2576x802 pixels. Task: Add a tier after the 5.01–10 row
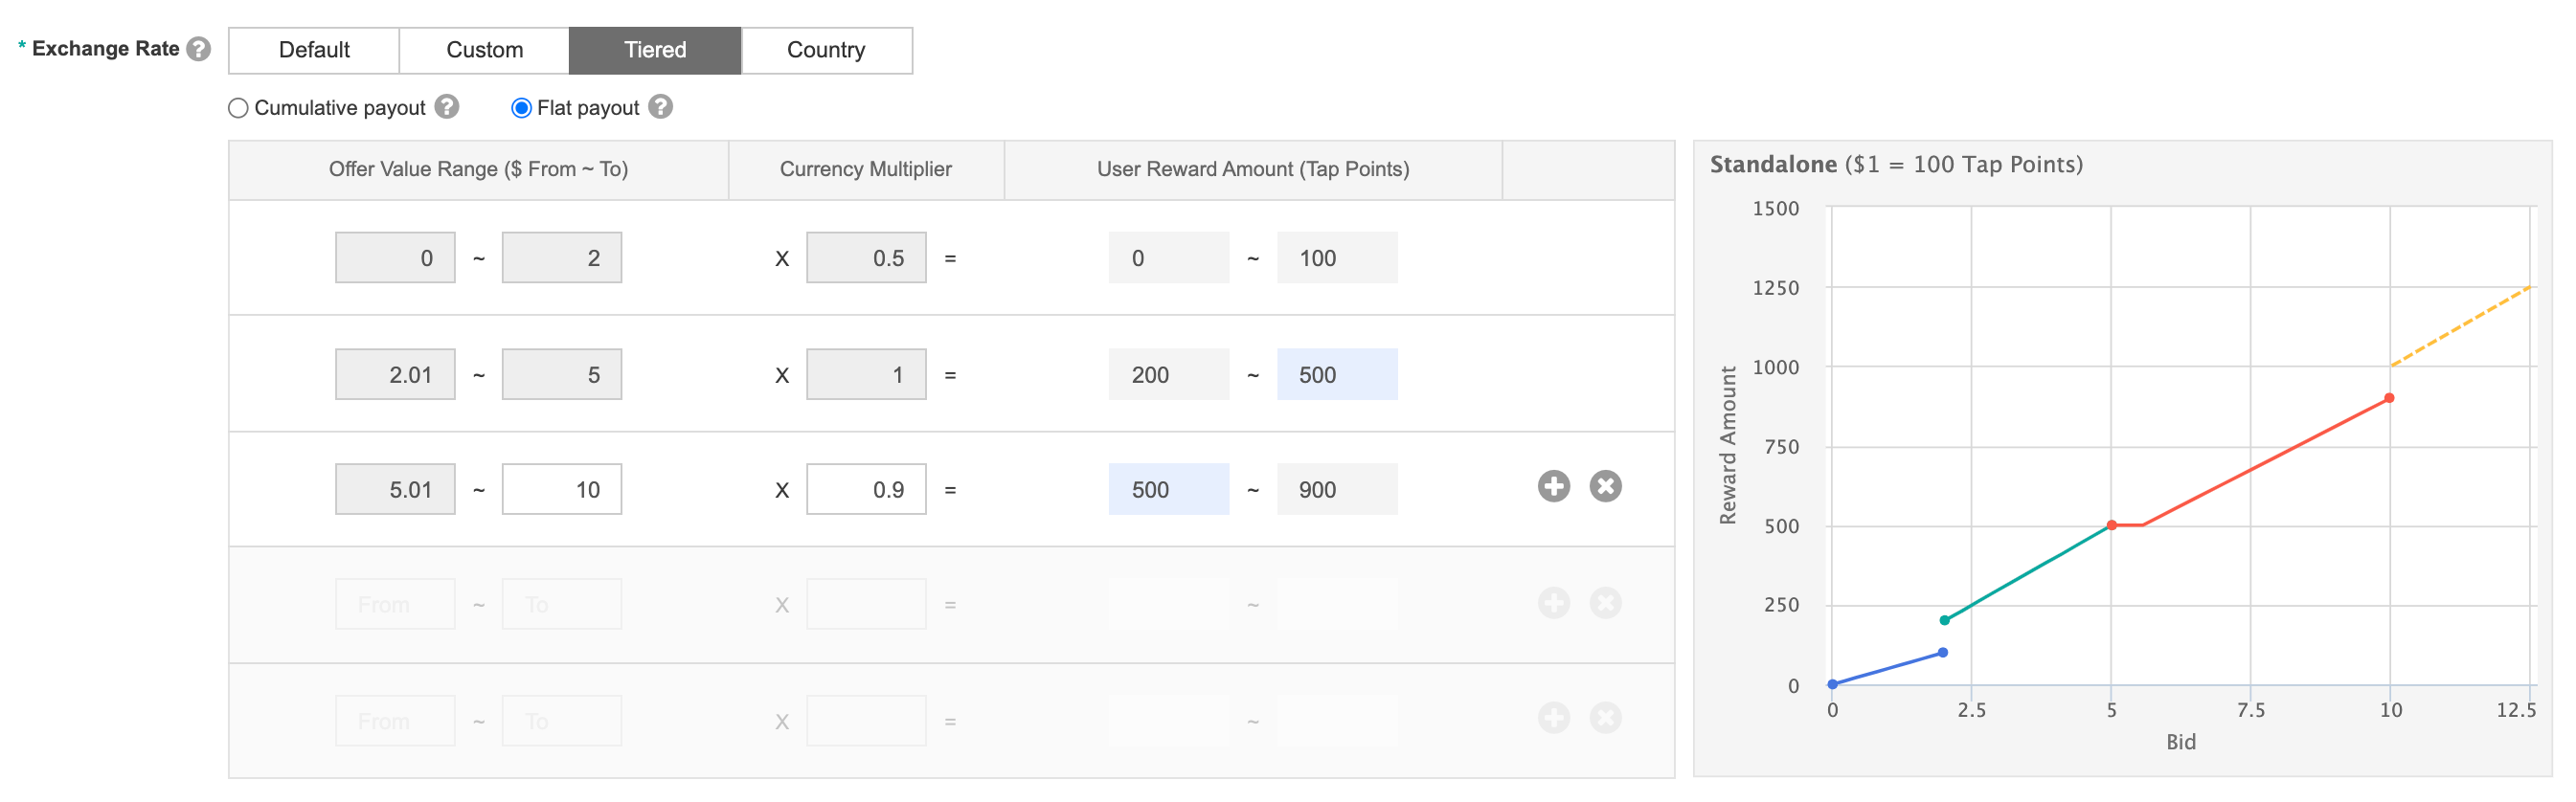1553,487
